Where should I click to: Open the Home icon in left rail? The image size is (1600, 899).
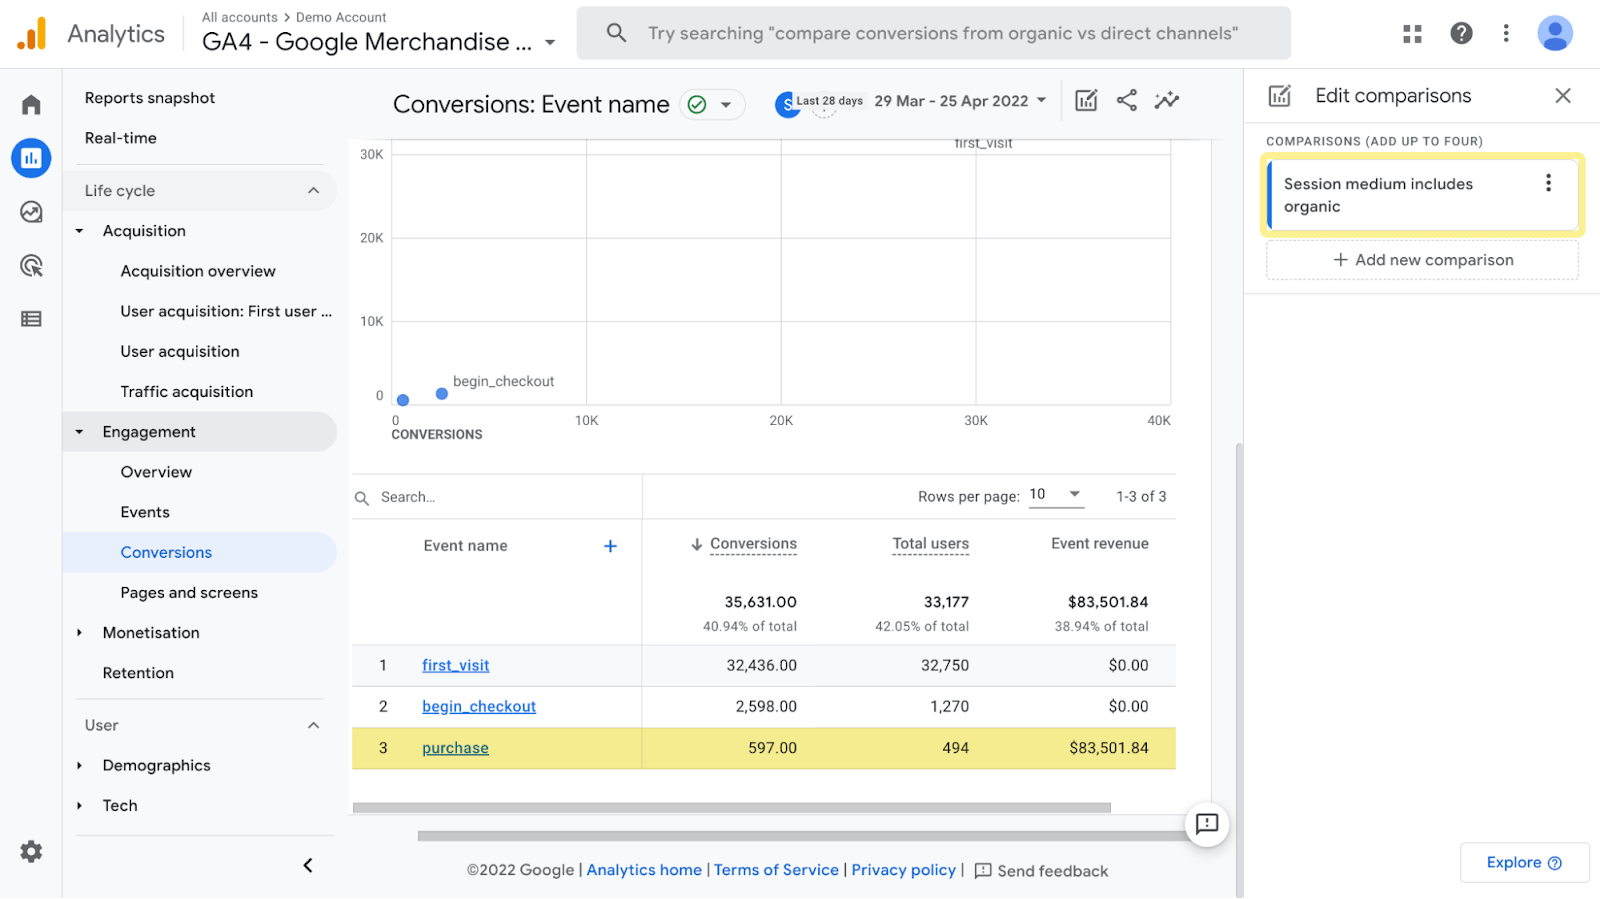click(31, 105)
